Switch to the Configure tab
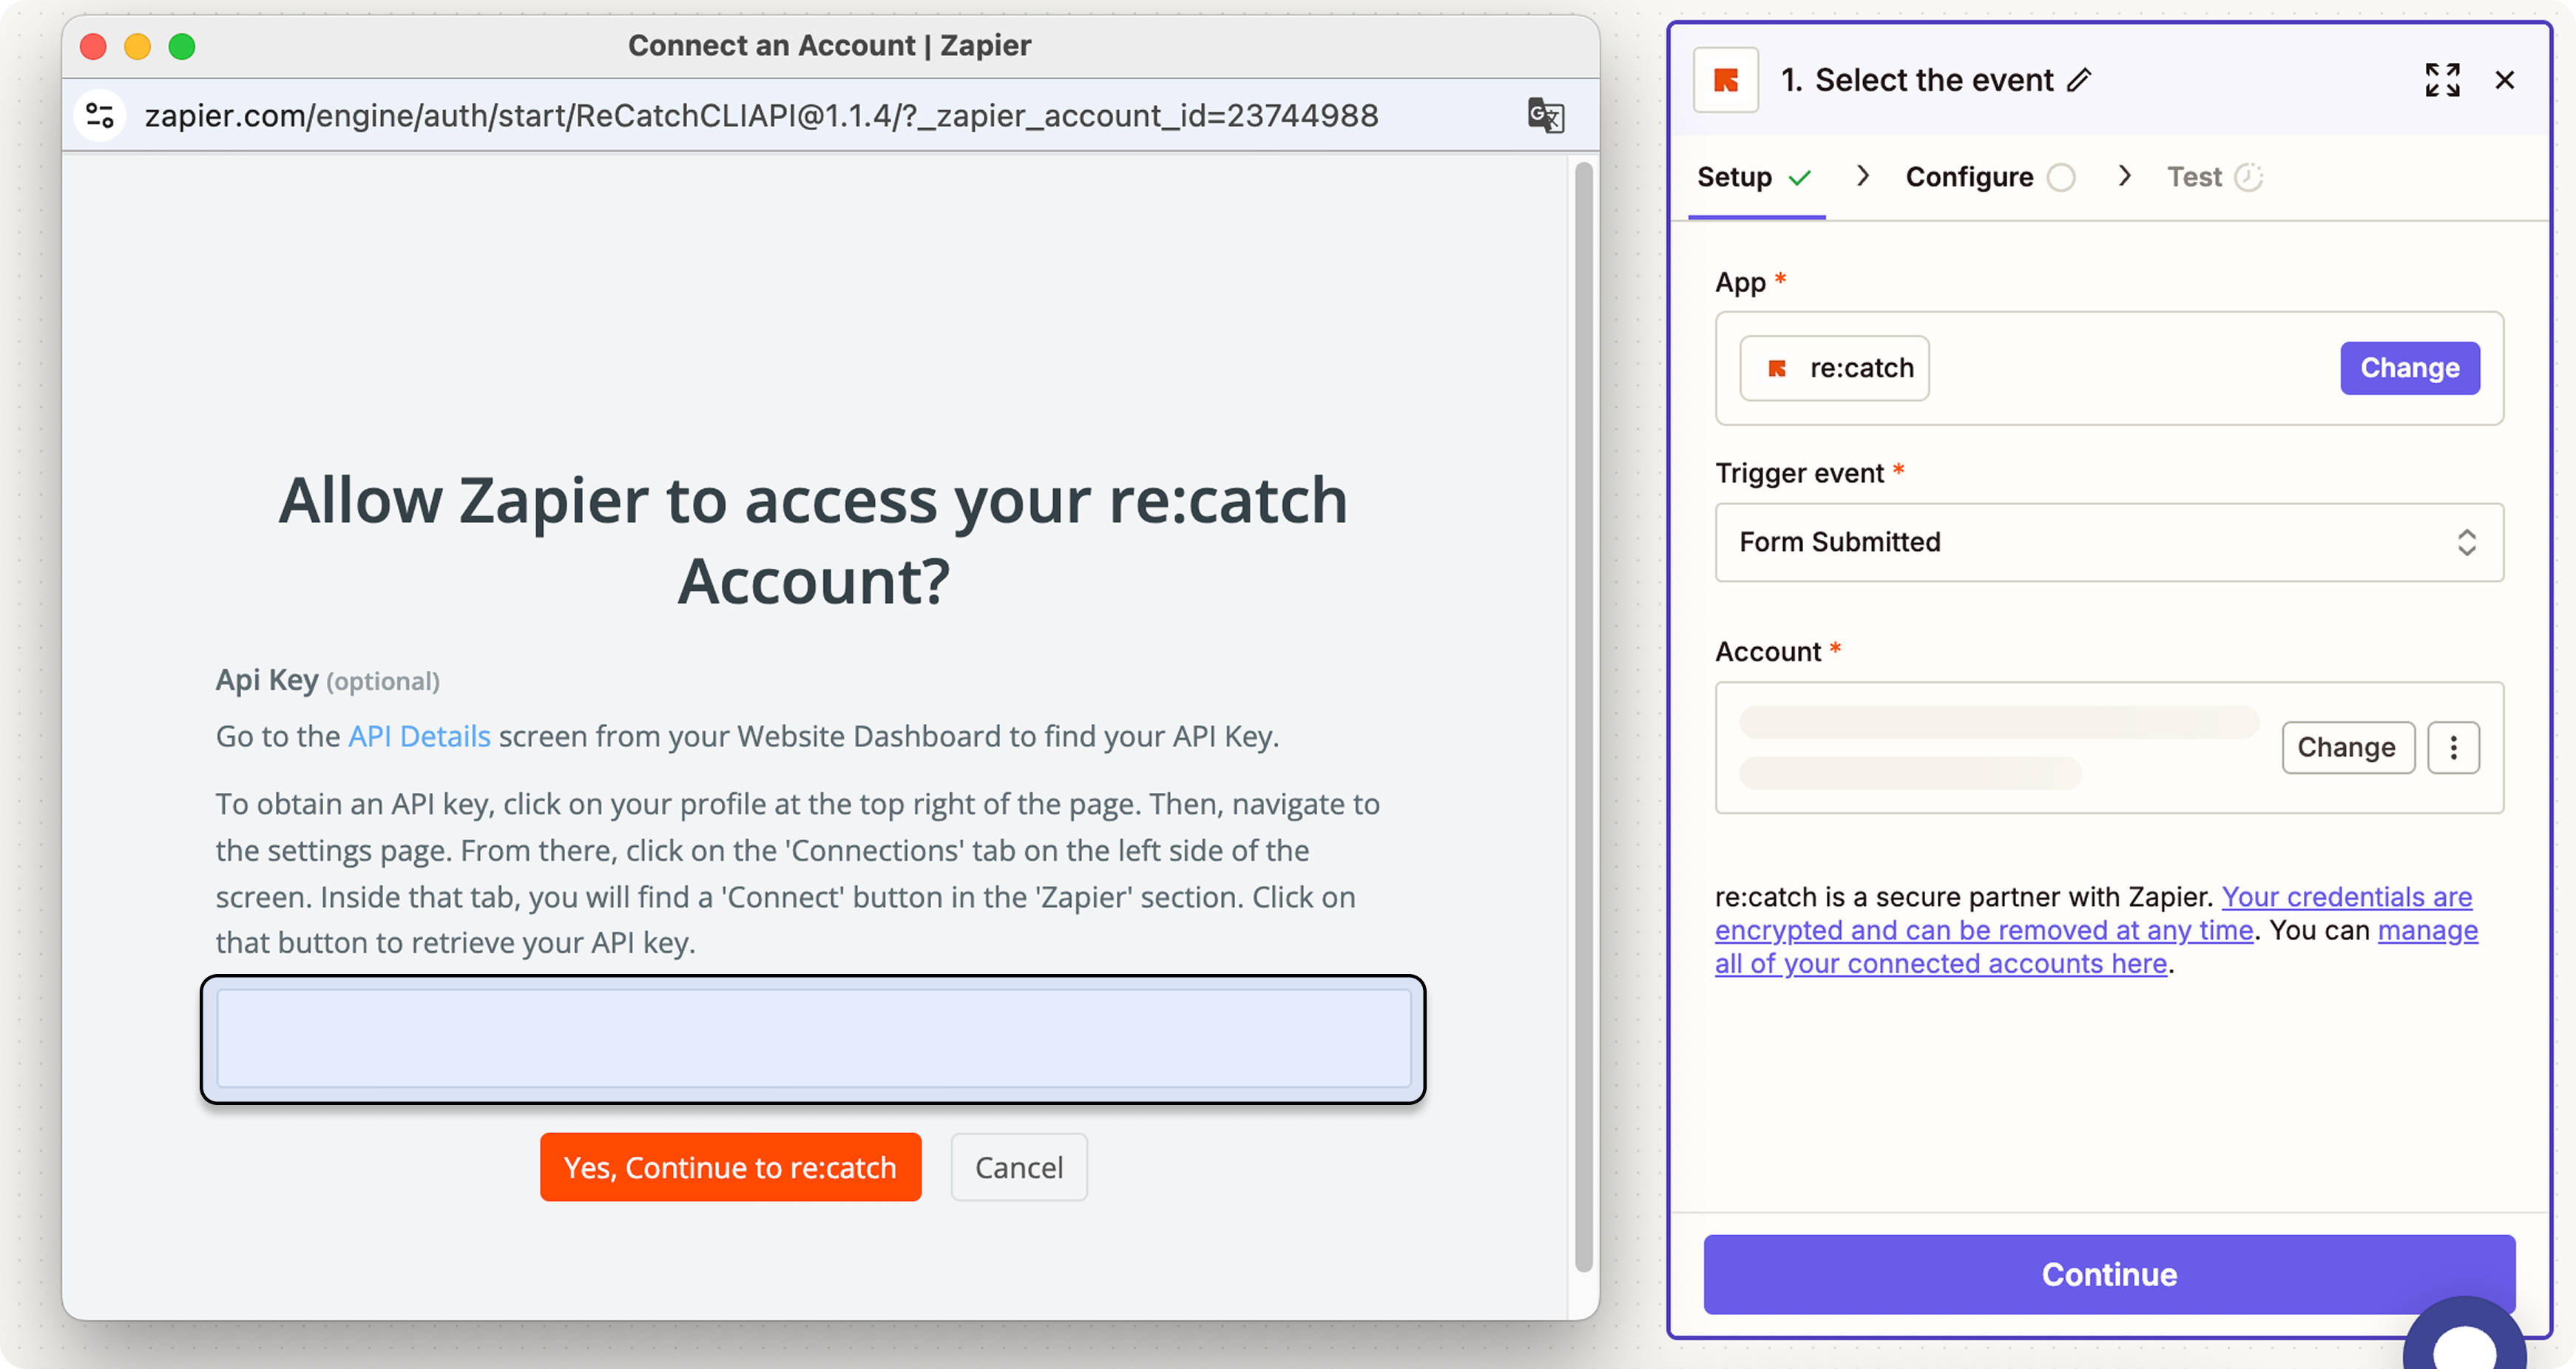Viewport: 2576px width, 1369px height. pos(1969,177)
